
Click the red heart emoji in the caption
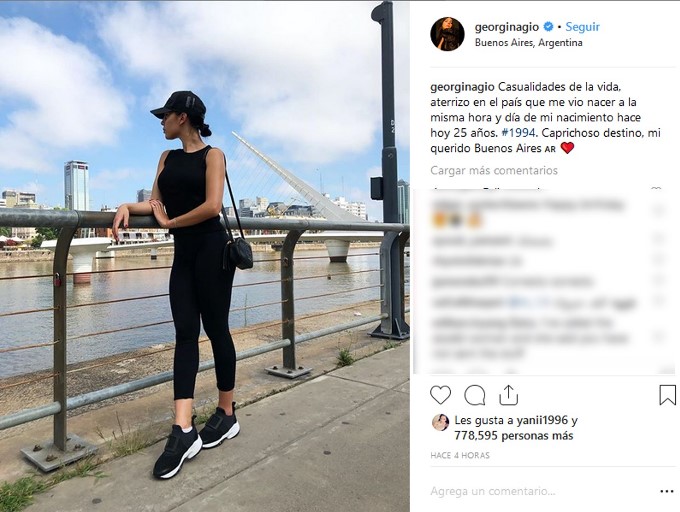567,148
